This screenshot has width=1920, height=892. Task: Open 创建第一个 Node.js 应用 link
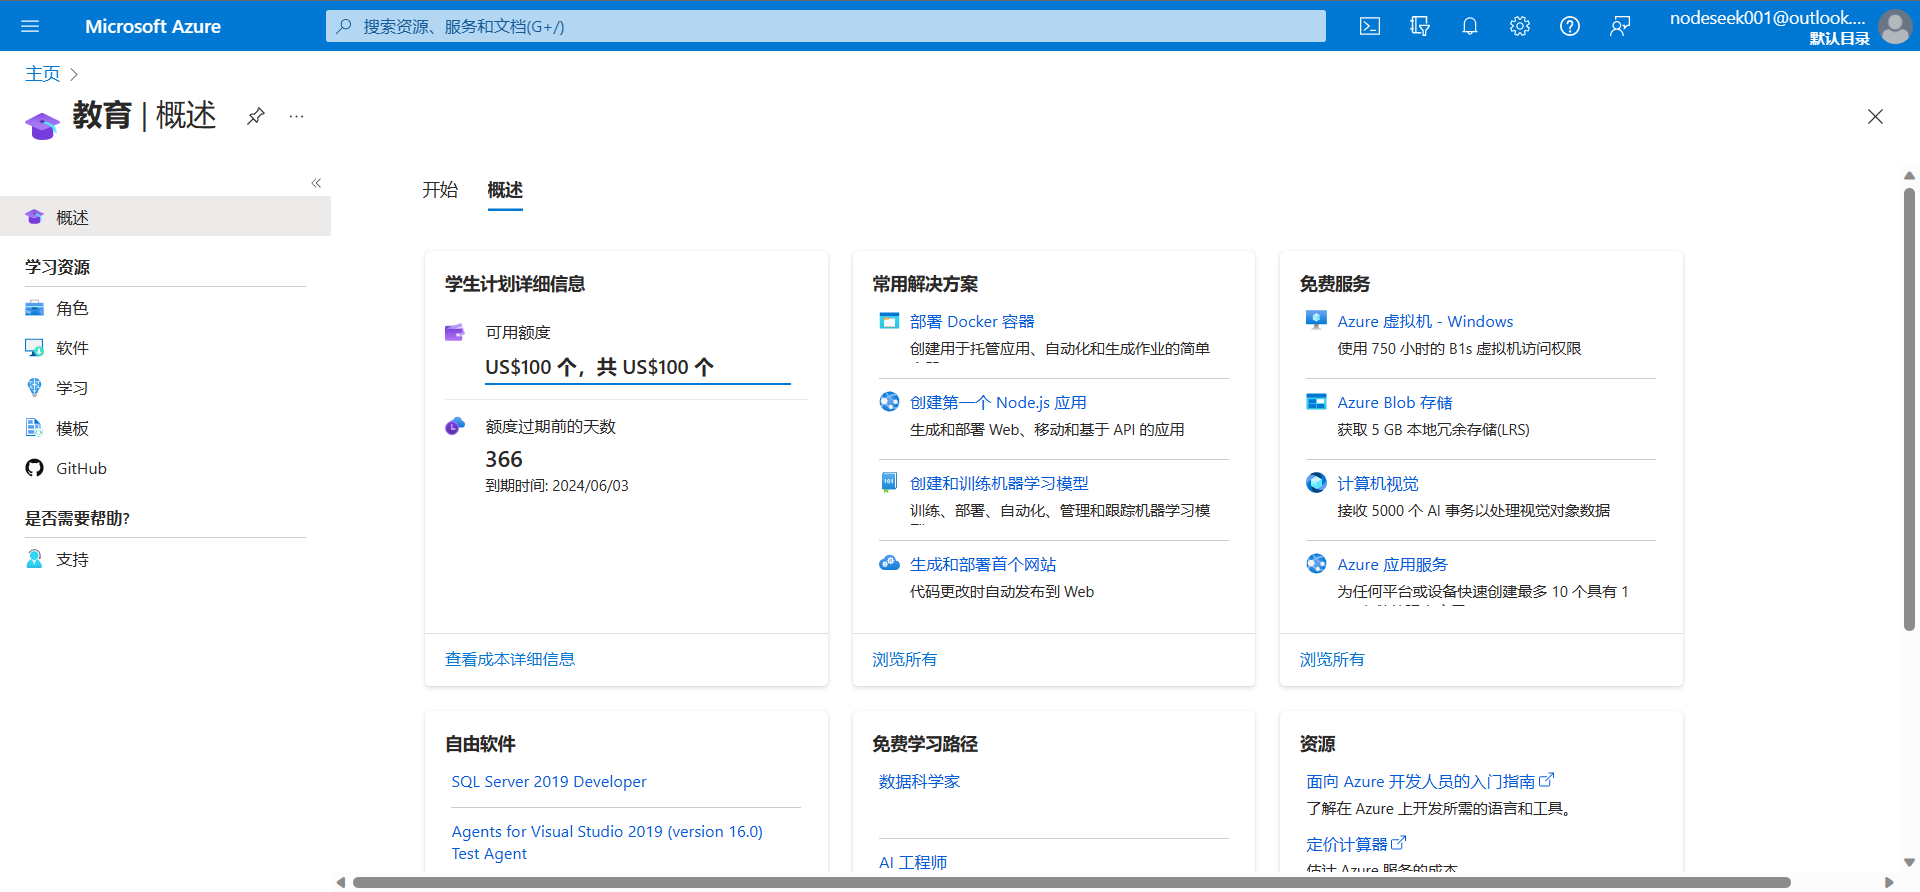998,402
